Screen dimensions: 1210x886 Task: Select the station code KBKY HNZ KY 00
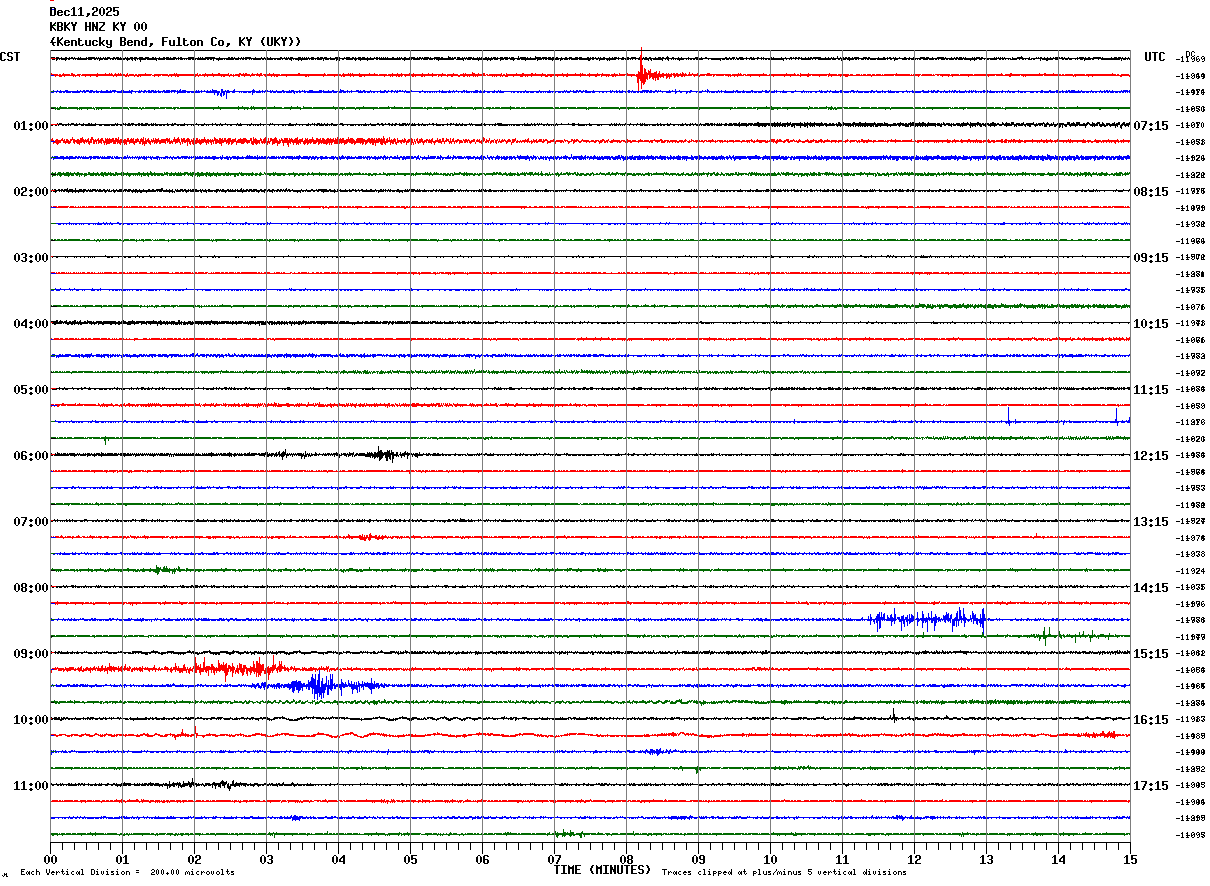98,27
